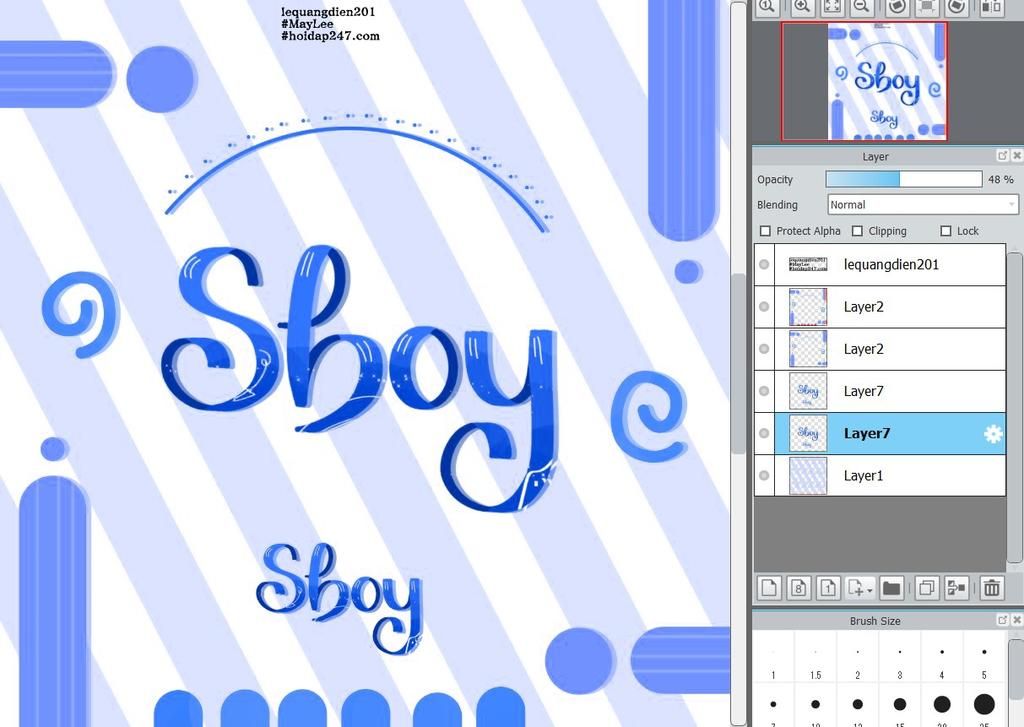This screenshot has width=1024, height=727.
Task: Add a new 1-bit layer
Action: [828, 588]
